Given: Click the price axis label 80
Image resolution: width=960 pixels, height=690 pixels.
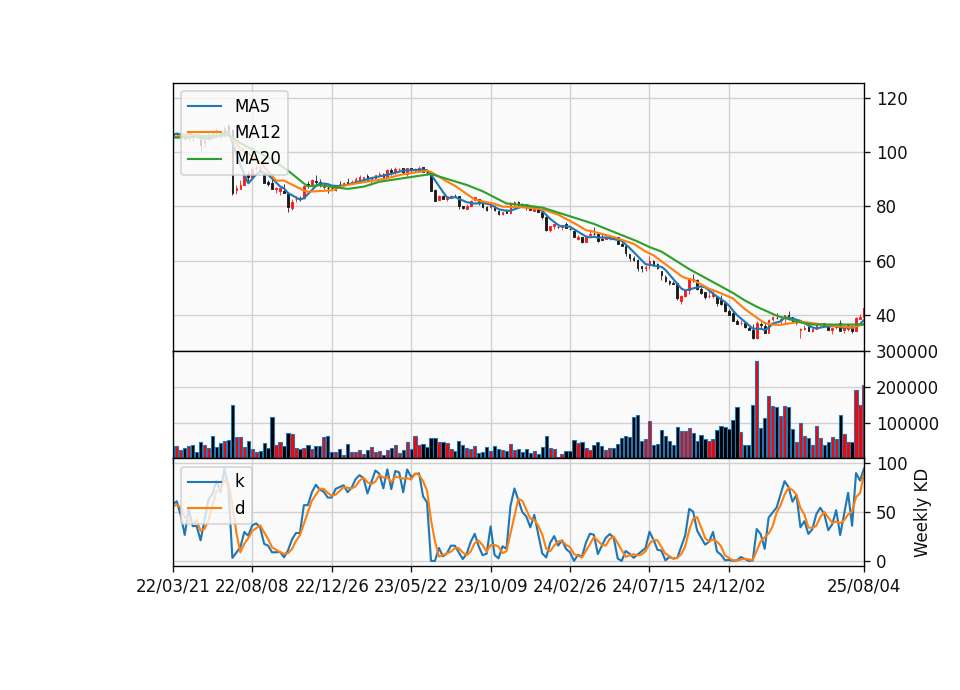Looking at the screenshot, I should [x=887, y=208].
